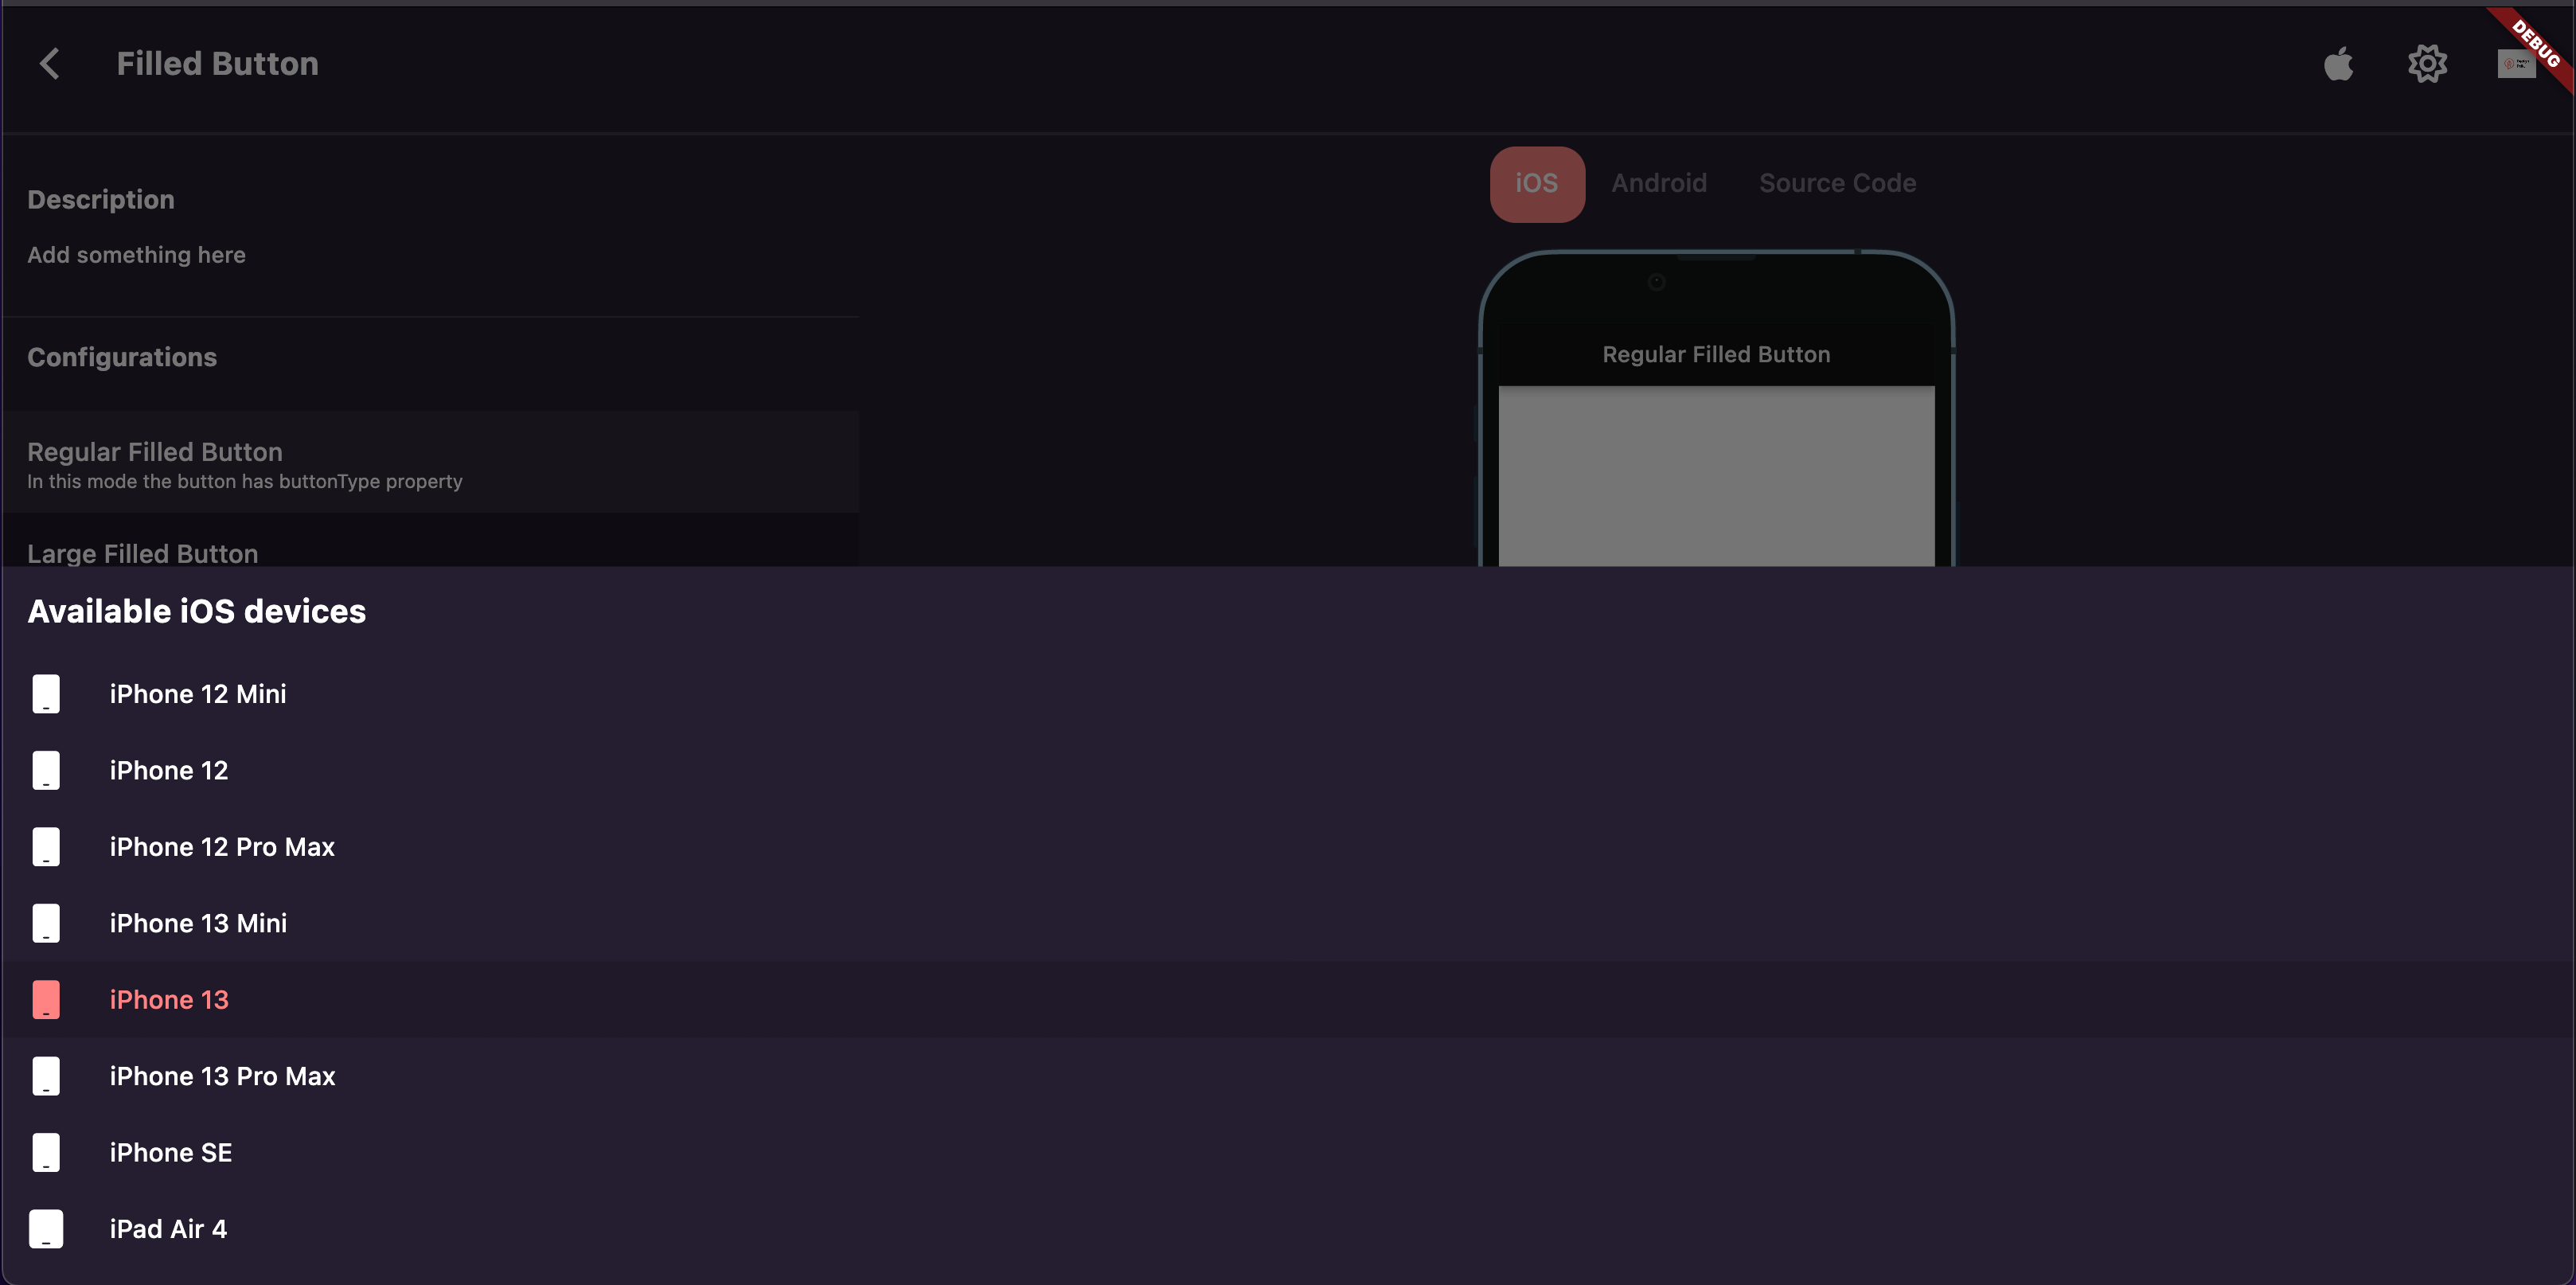Click the iPhone 12 Mini device icon

tap(46, 693)
